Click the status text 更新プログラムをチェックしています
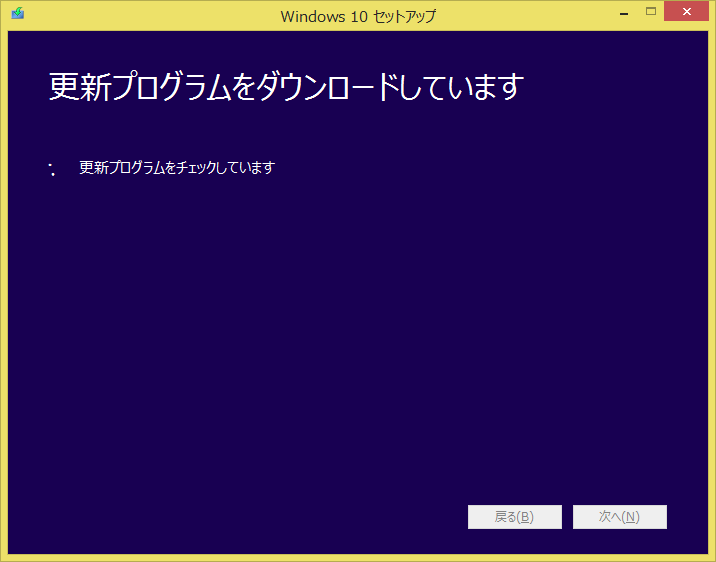This screenshot has height=562, width=716. point(177,168)
